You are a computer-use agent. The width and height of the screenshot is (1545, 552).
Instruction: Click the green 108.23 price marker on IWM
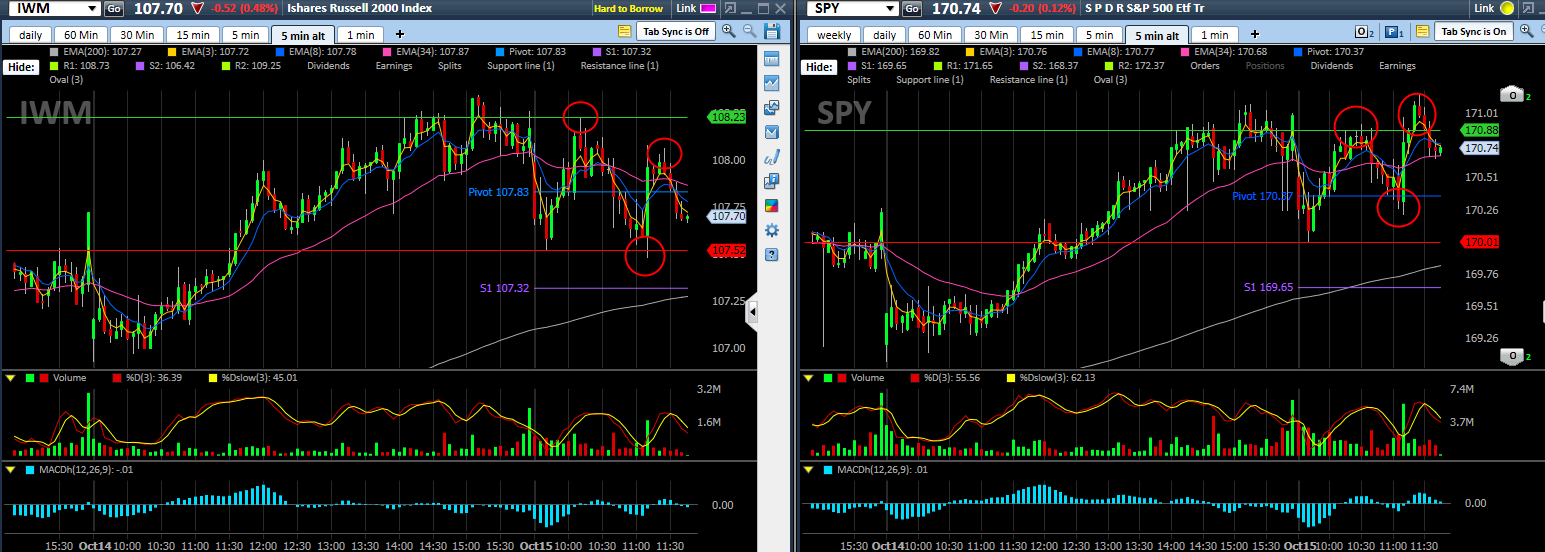[725, 117]
